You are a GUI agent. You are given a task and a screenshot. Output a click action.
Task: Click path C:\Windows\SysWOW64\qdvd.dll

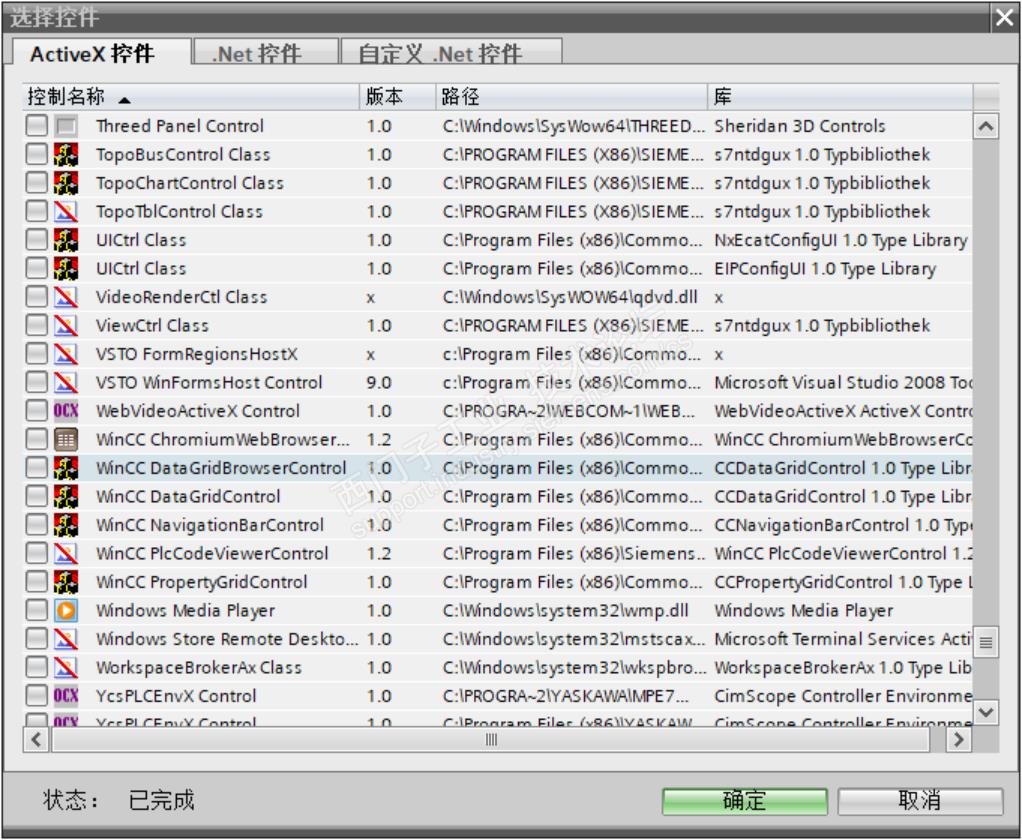coord(570,297)
